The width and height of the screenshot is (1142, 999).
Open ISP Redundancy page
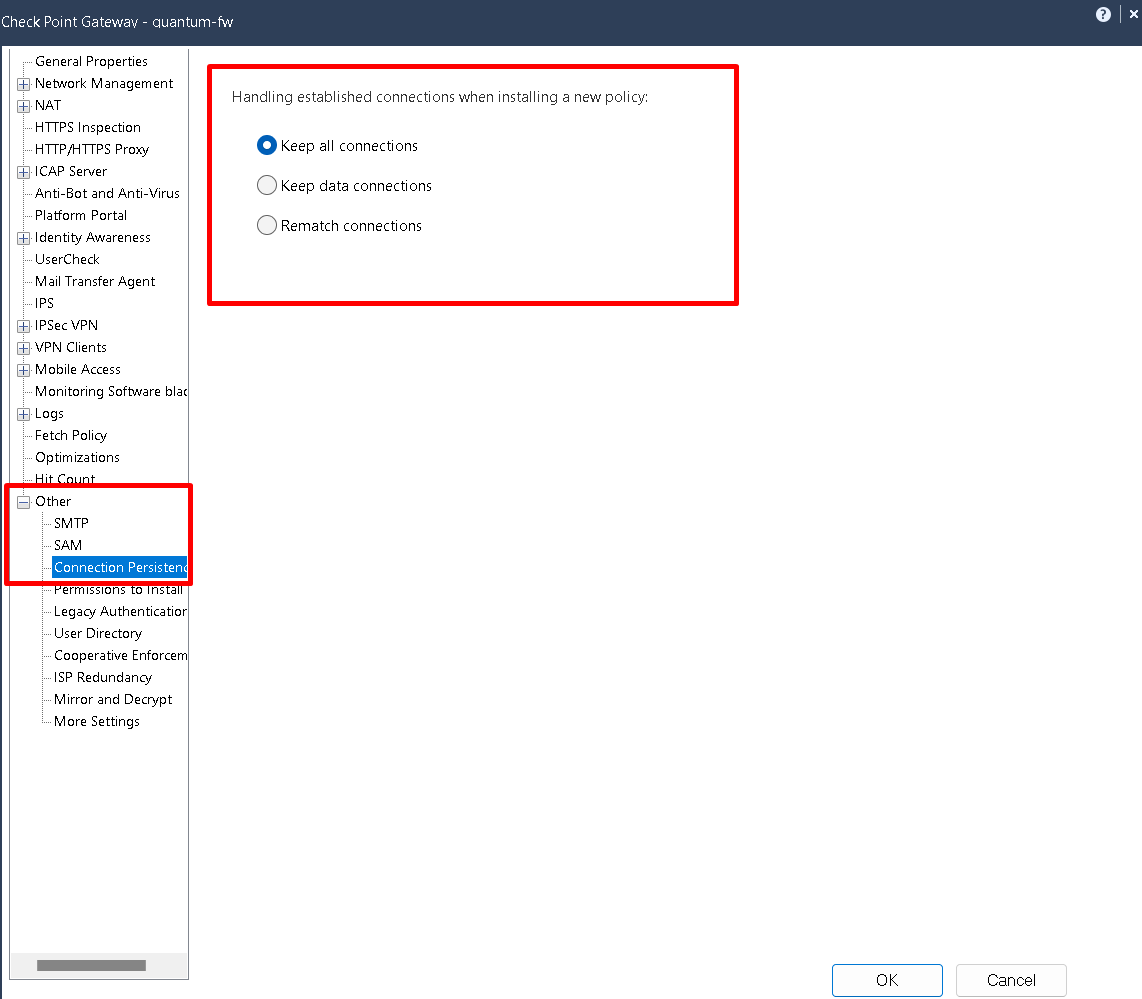pyautogui.click(x=103, y=677)
